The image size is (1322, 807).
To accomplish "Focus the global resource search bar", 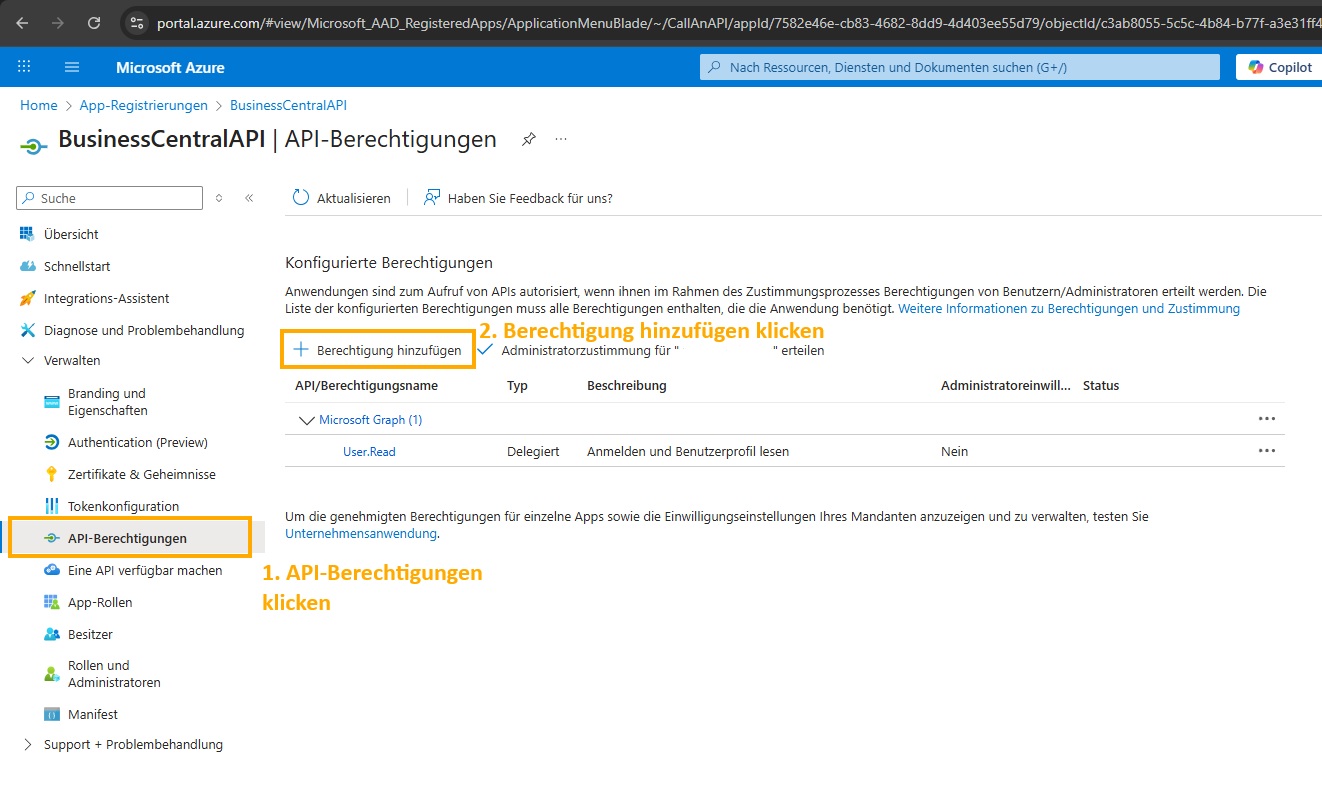I will pos(960,67).
